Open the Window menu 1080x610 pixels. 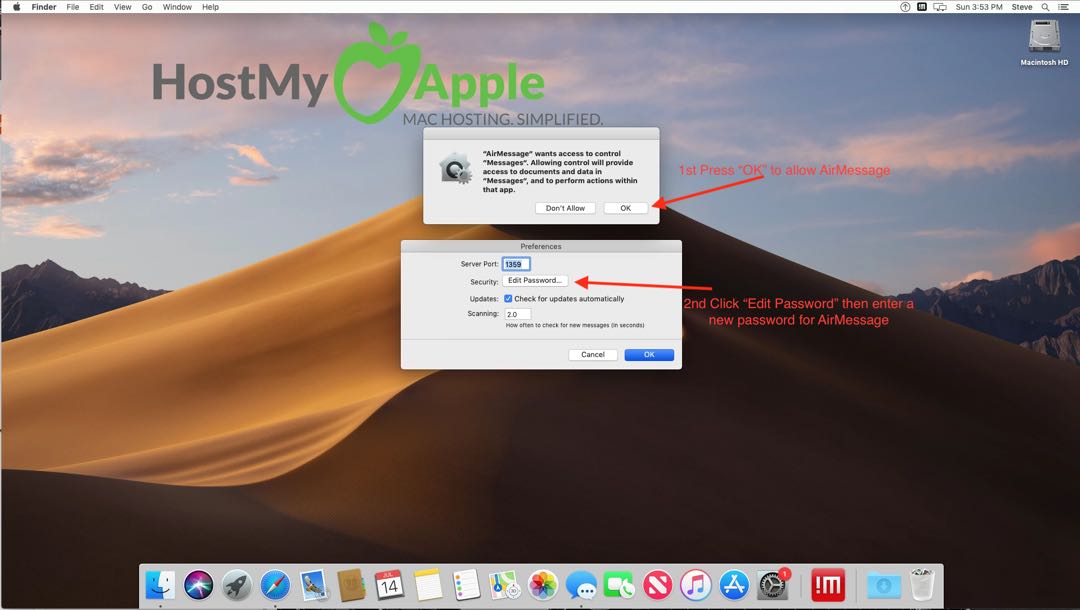(x=177, y=7)
